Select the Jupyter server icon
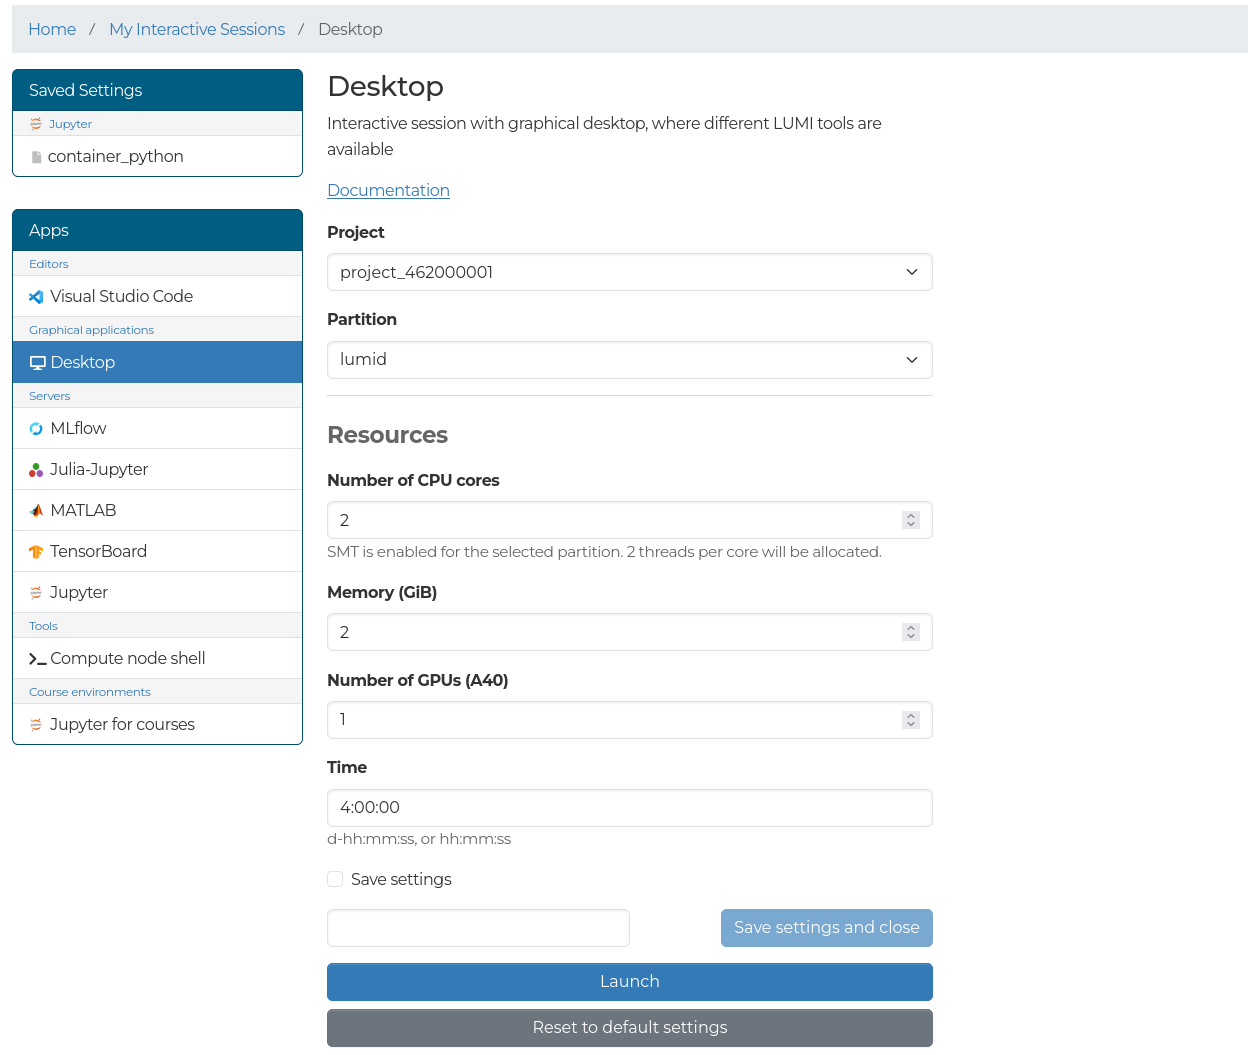1260x1055 pixels. [x=37, y=592]
